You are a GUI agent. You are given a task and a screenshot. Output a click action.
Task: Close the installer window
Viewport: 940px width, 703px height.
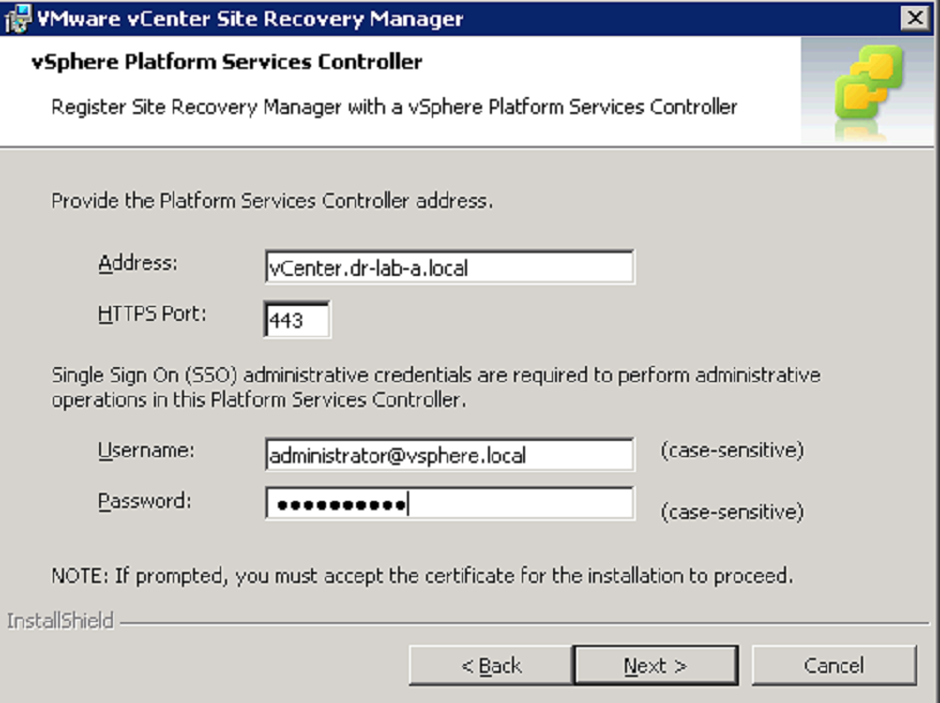pyautogui.click(x=915, y=18)
